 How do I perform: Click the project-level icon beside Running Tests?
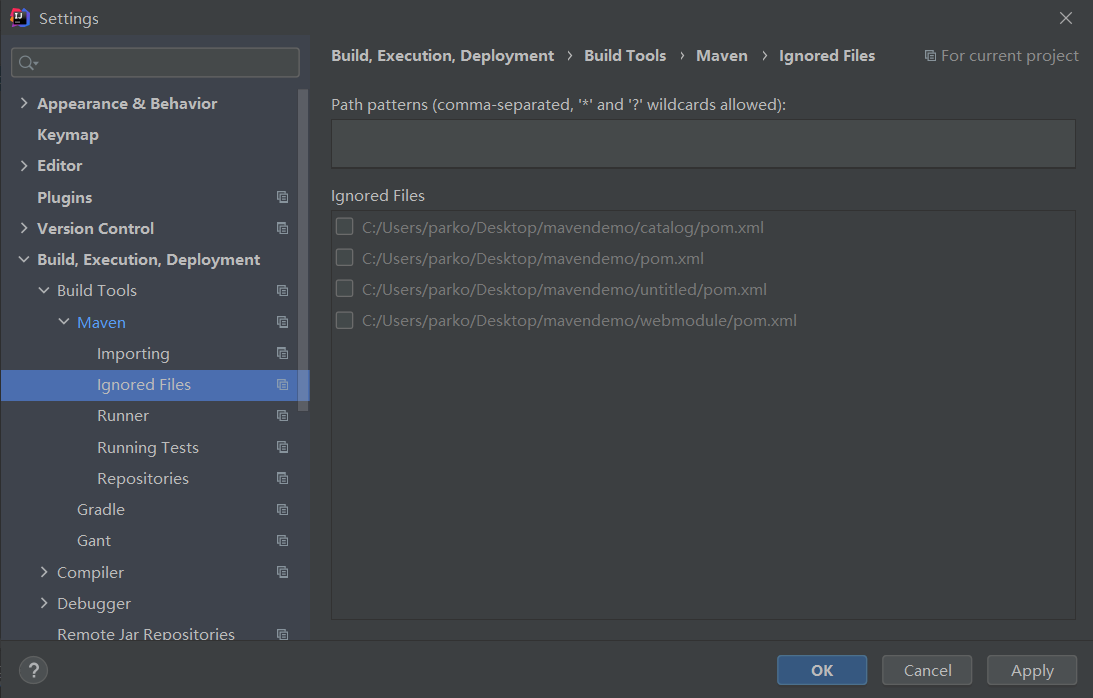click(282, 447)
